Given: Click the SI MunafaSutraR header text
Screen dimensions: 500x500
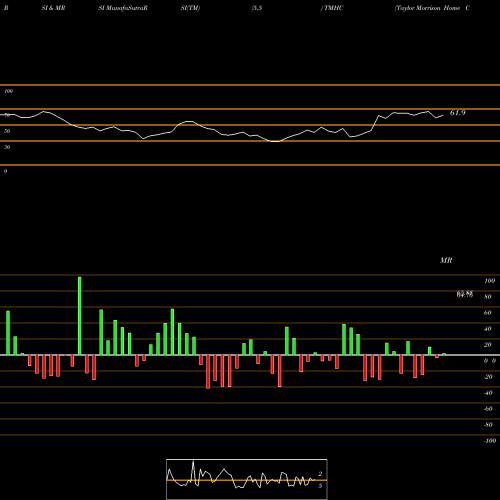Looking at the screenshot, I should (x=123, y=8).
